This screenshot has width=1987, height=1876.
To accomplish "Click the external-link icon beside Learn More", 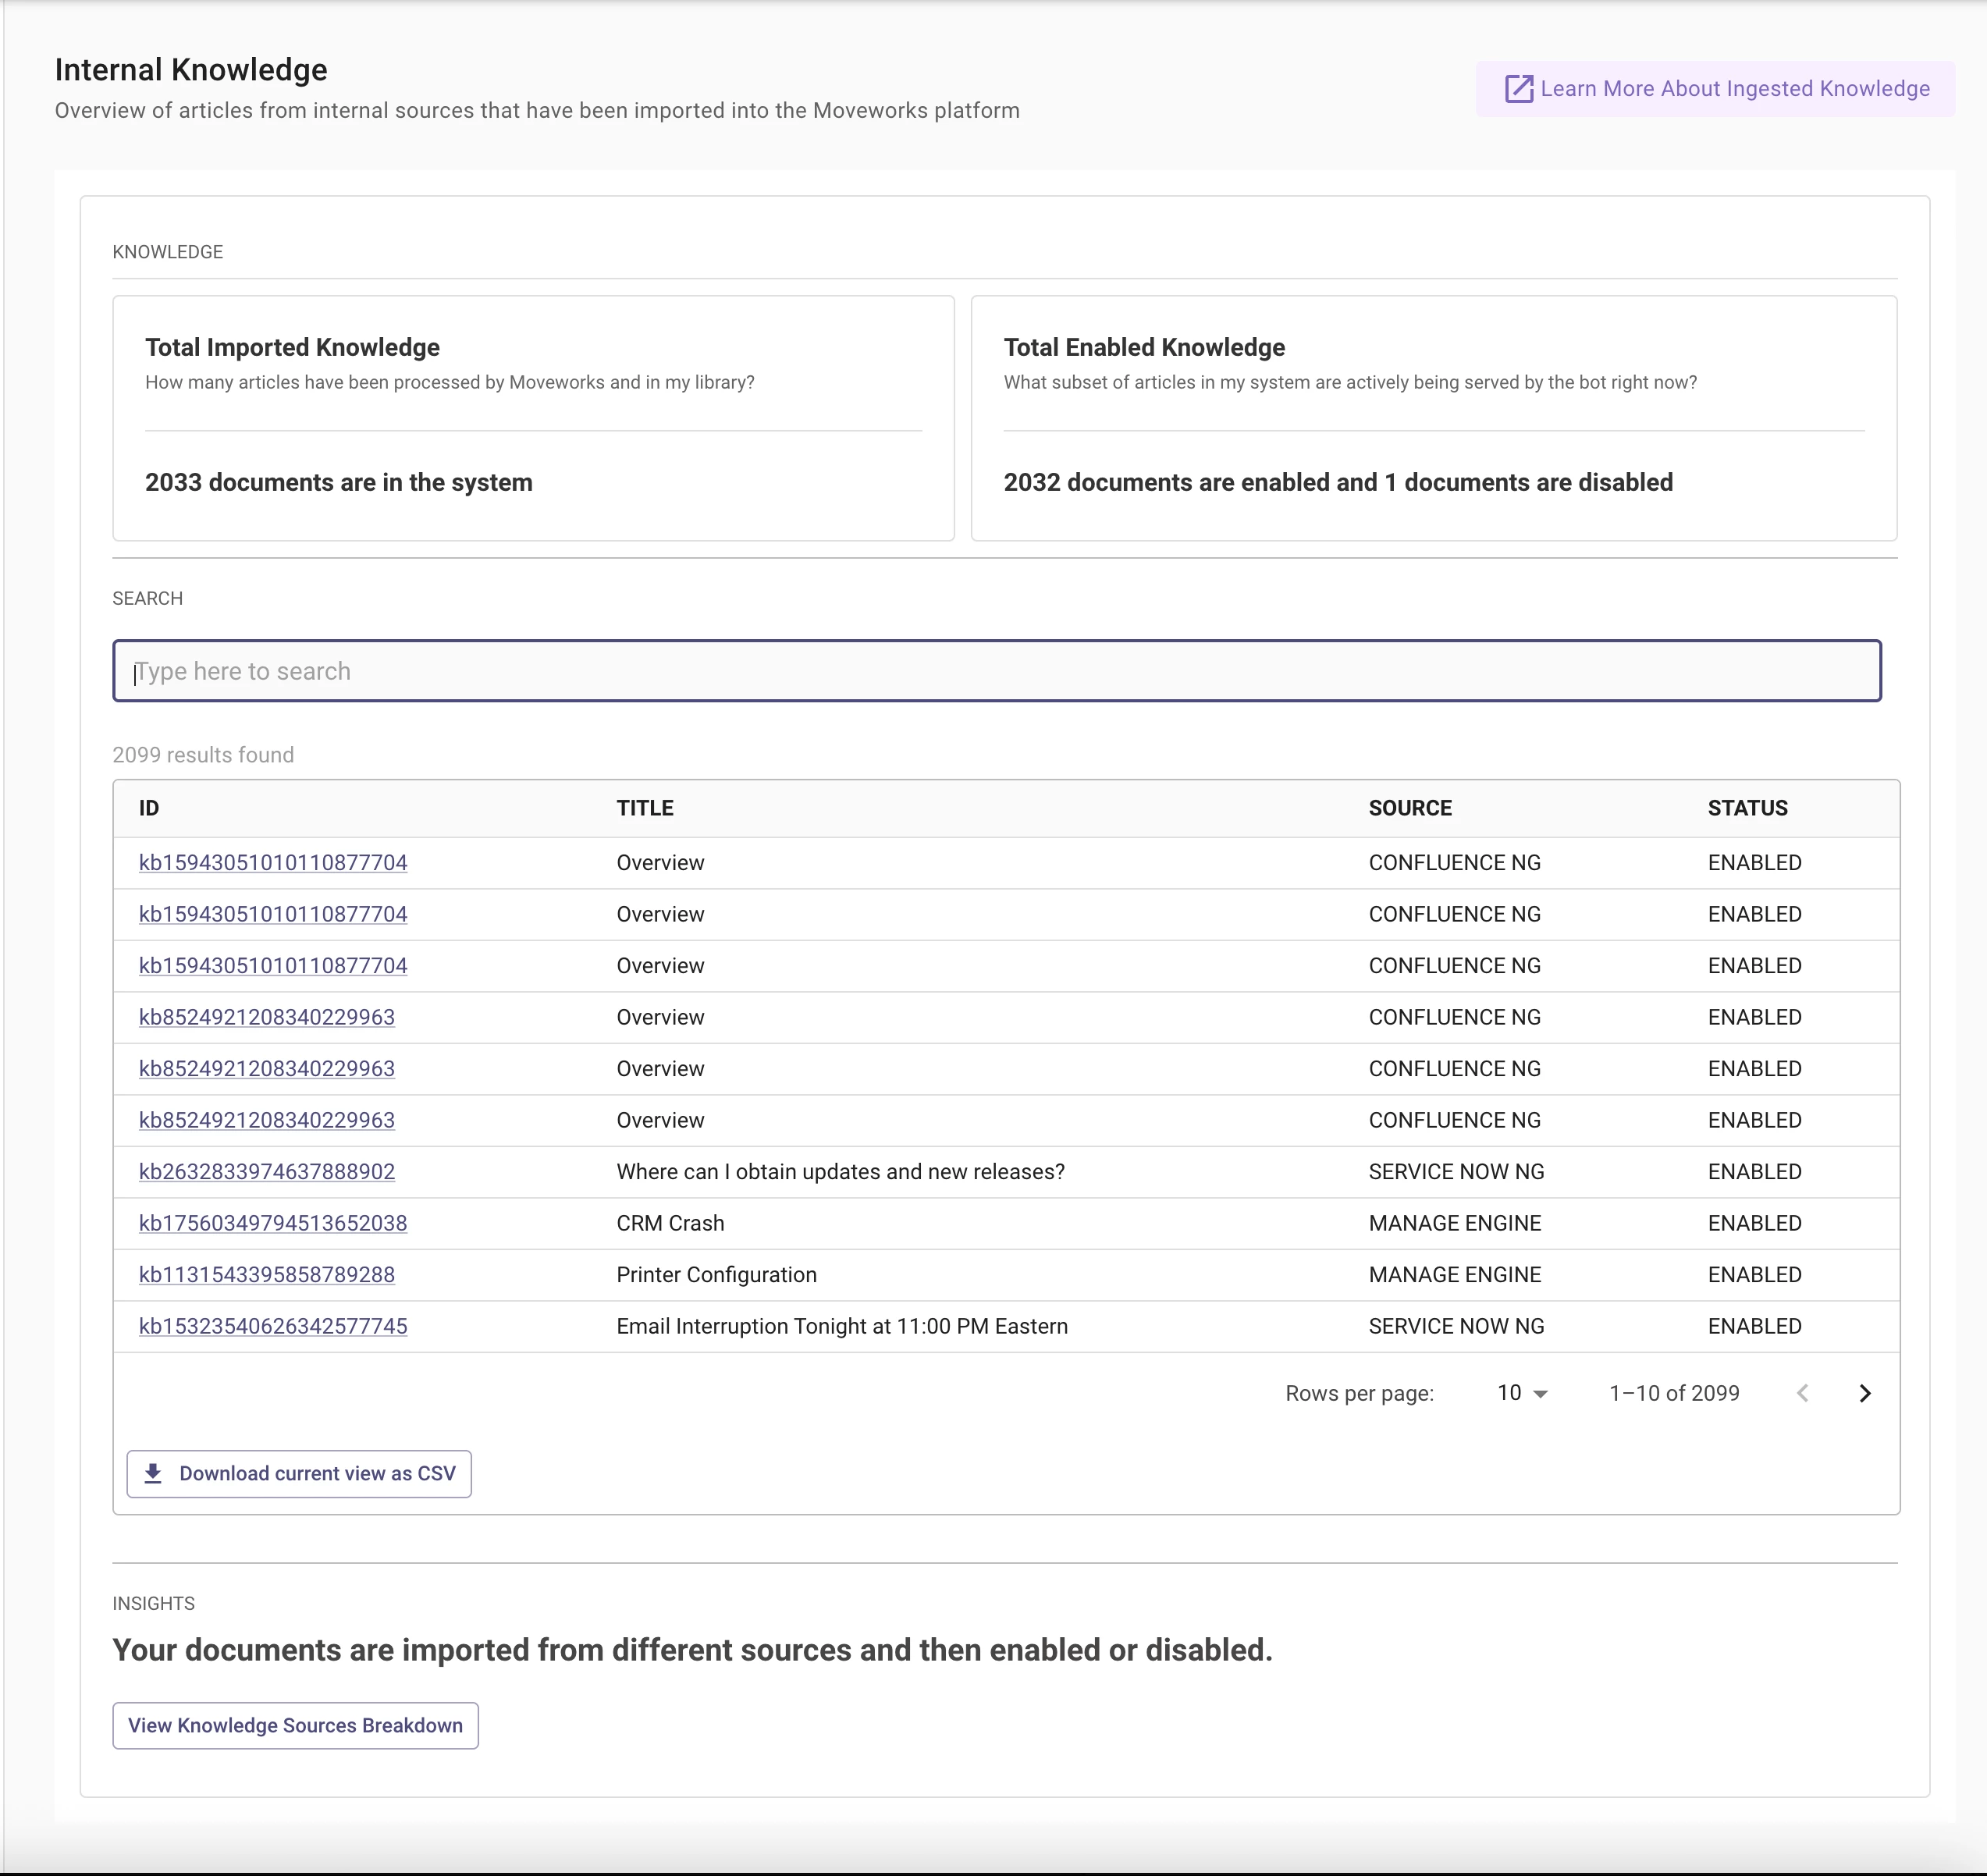I will (1518, 89).
